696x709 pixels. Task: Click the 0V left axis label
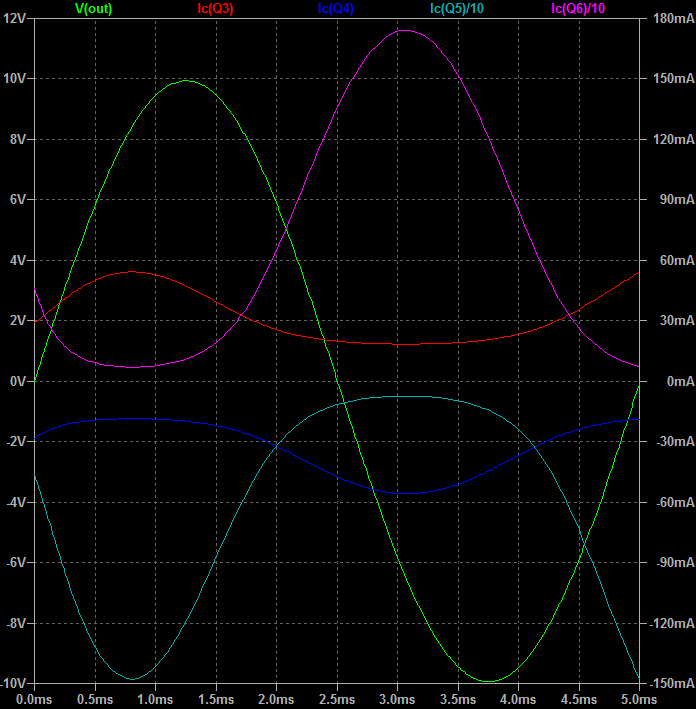click(x=18, y=382)
